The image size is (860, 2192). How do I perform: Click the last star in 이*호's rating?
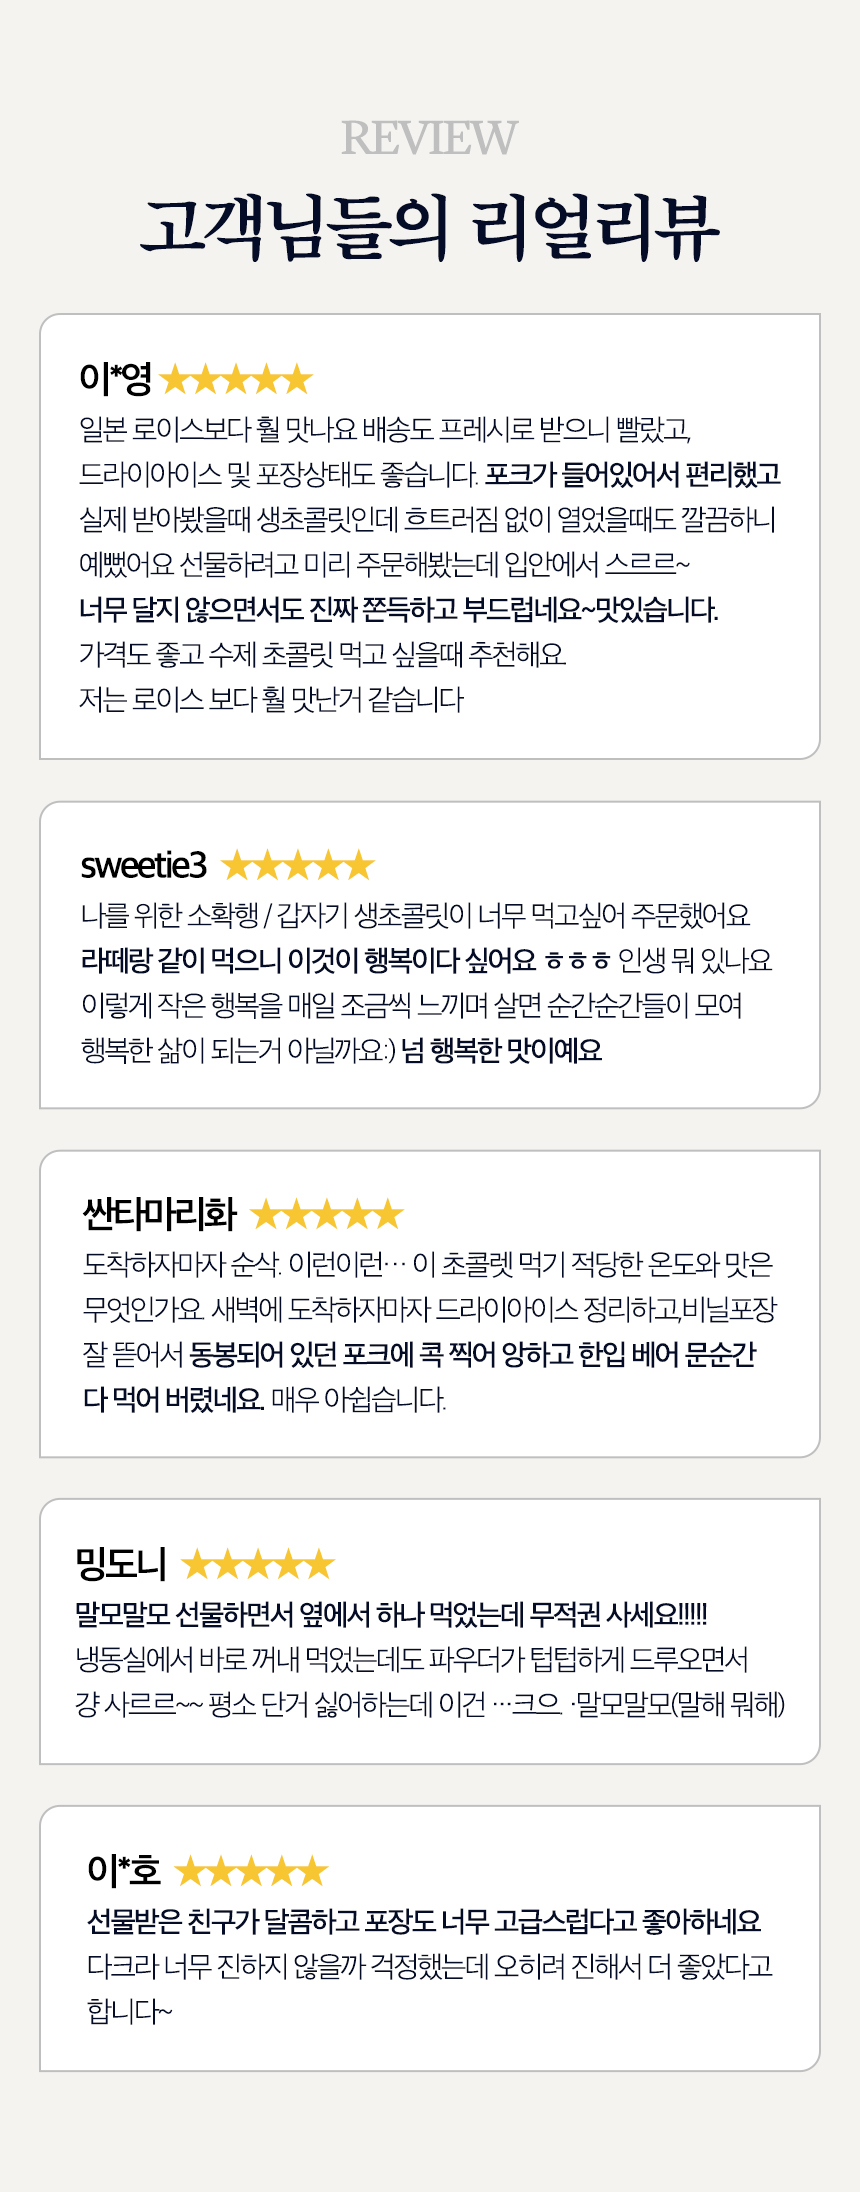[x=313, y=1870]
